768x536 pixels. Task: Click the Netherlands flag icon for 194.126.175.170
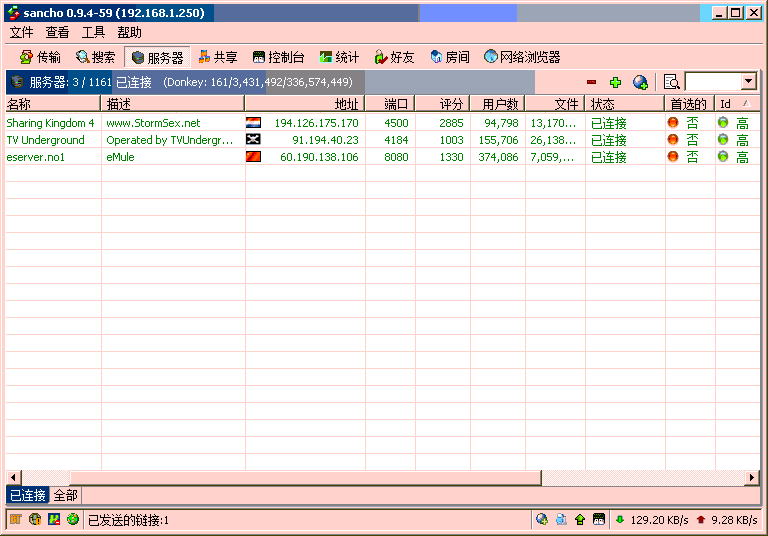[x=253, y=122]
